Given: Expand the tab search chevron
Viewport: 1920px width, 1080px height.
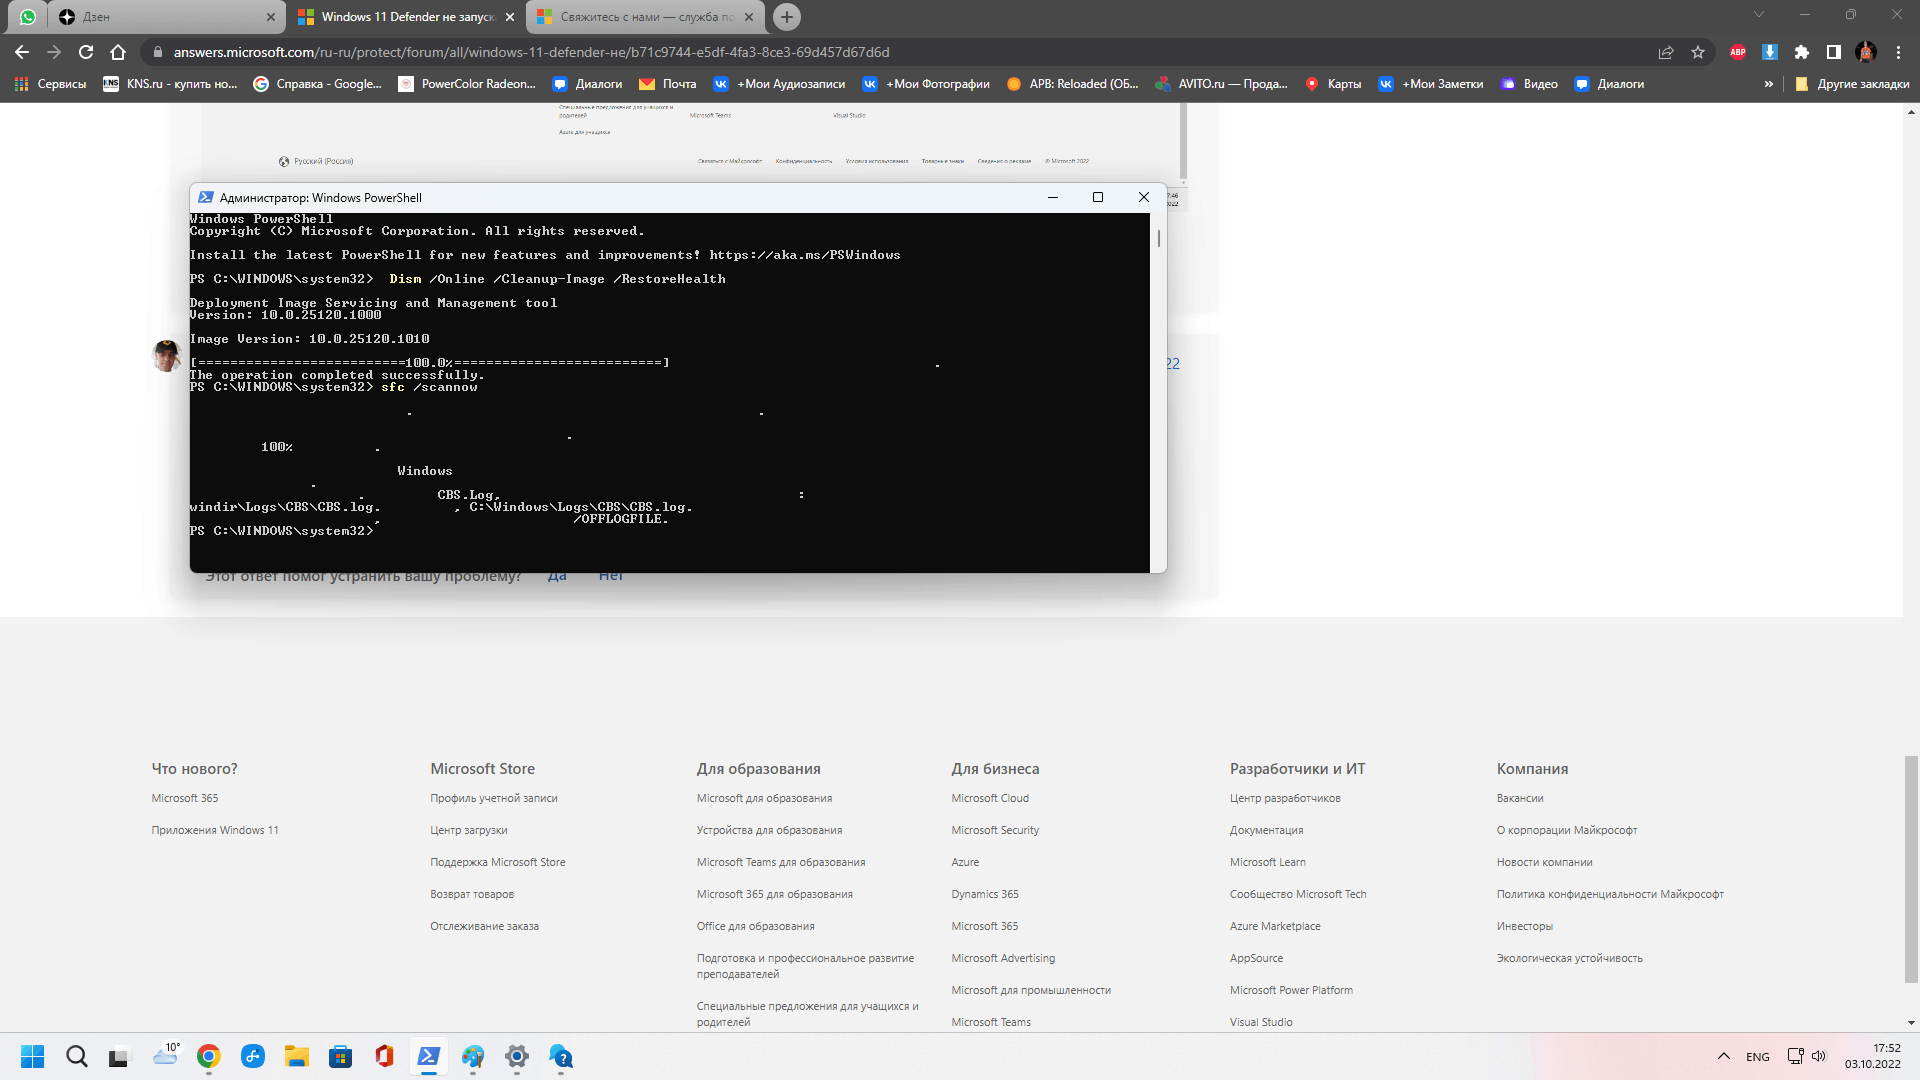Looking at the screenshot, I should coord(1759,14).
